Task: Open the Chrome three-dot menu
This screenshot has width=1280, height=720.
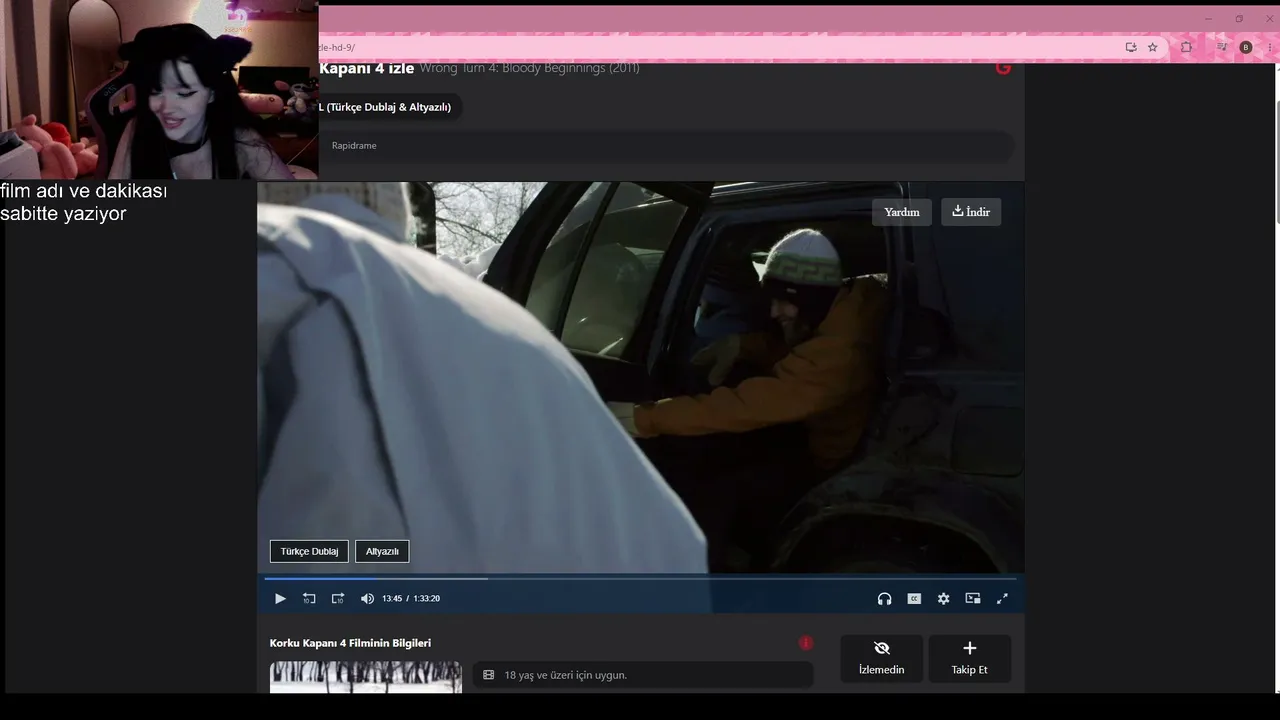Action: (1269, 47)
